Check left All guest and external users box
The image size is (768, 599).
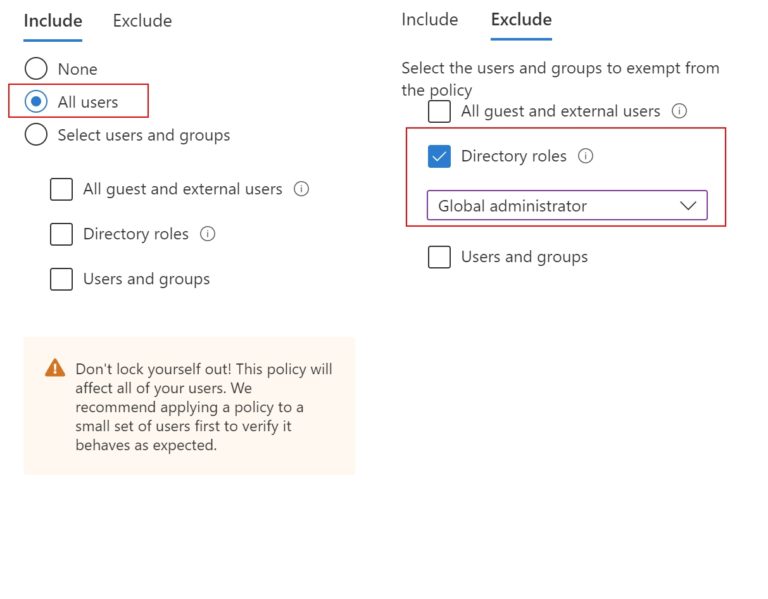click(62, 189)
